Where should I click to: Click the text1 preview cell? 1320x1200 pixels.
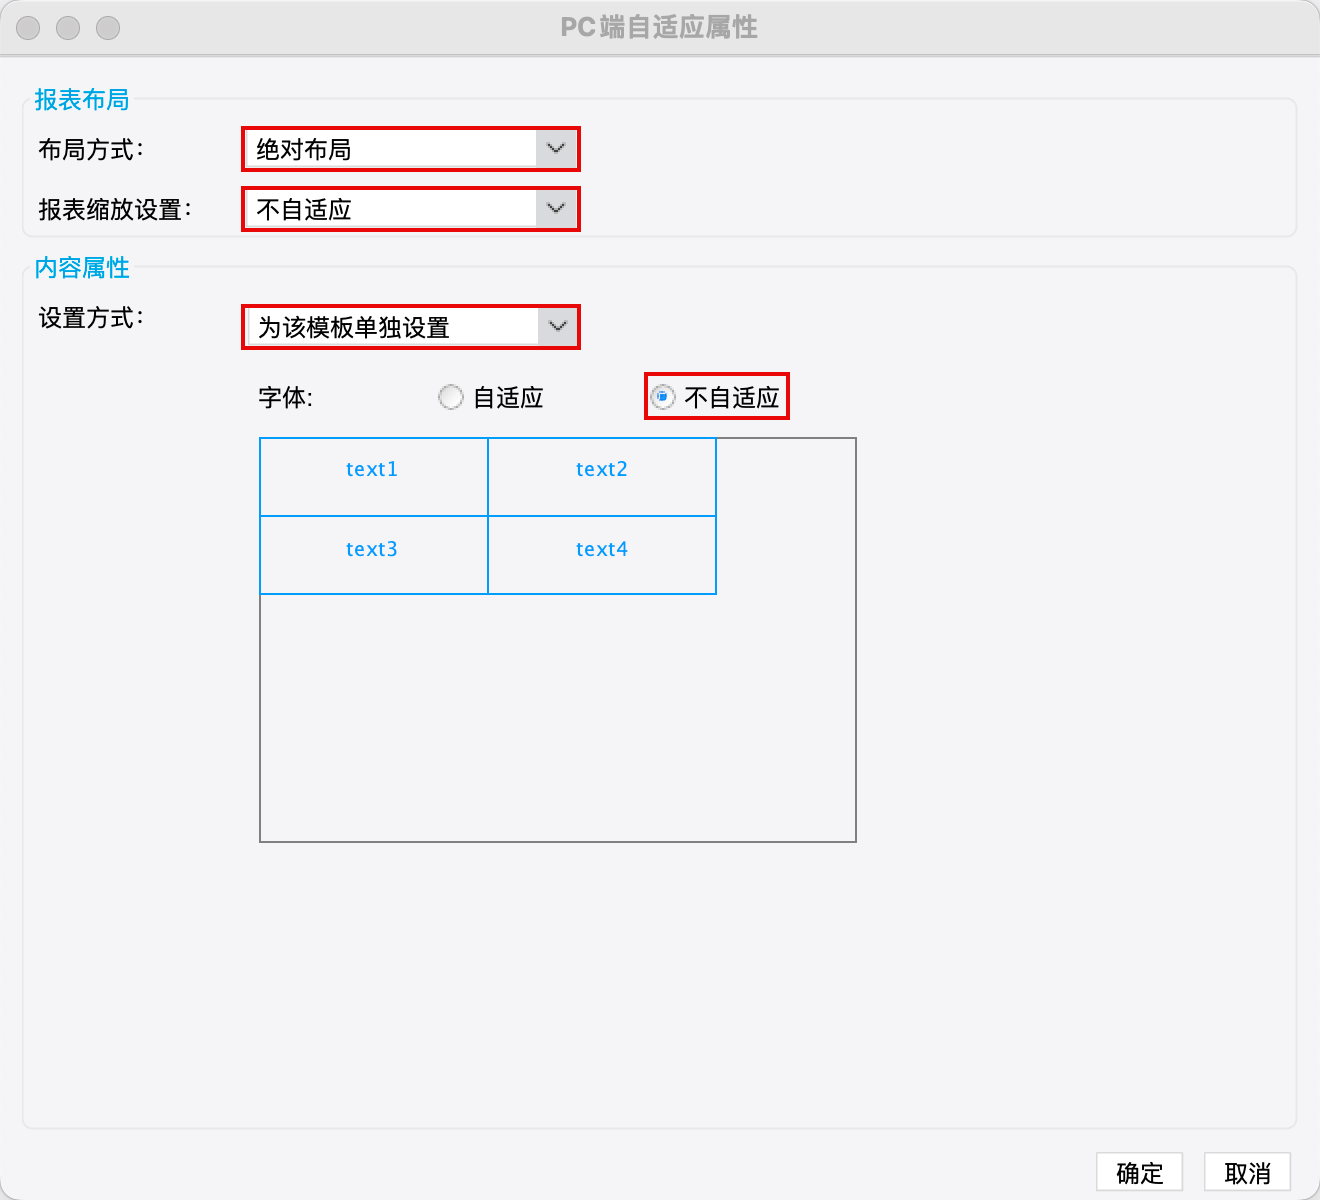[373, 477]
